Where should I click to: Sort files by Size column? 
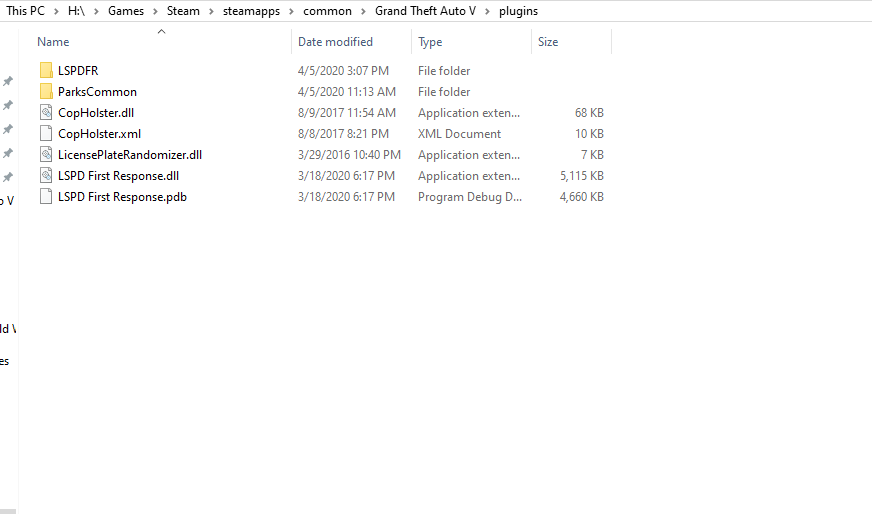tap(548, 42)
